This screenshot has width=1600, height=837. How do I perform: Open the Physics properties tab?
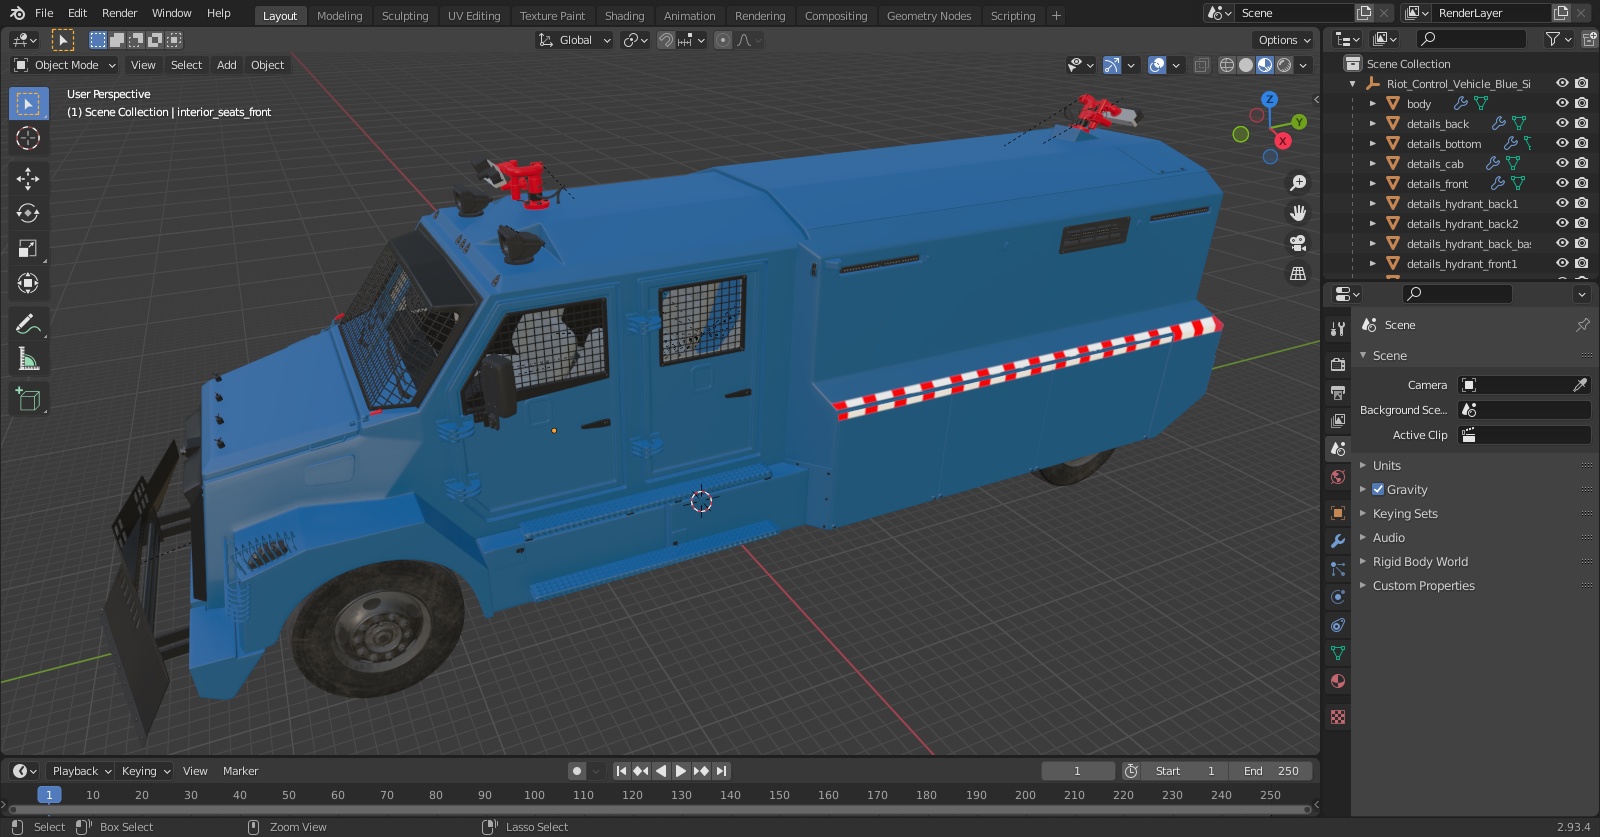tap(1338, 597)
